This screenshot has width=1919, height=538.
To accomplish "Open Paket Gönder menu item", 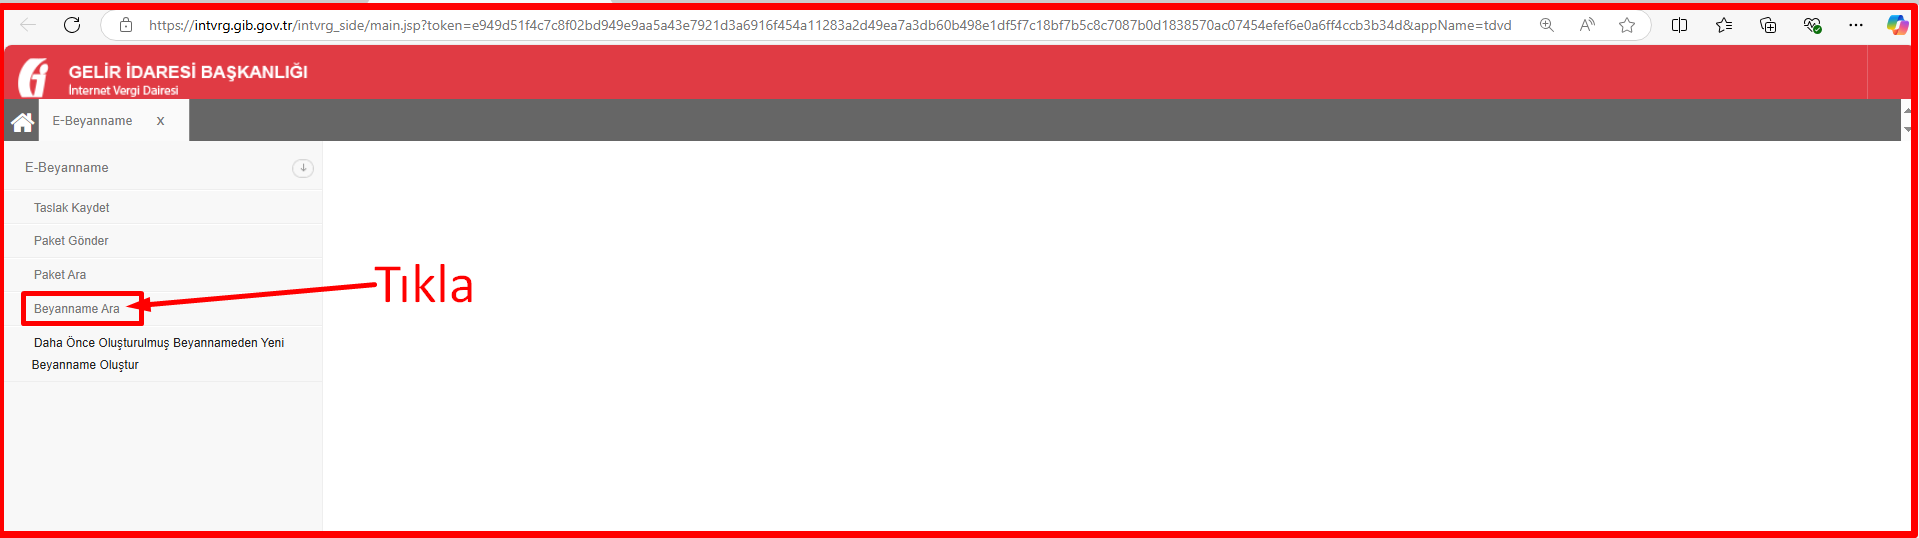I will coord(71,241).
